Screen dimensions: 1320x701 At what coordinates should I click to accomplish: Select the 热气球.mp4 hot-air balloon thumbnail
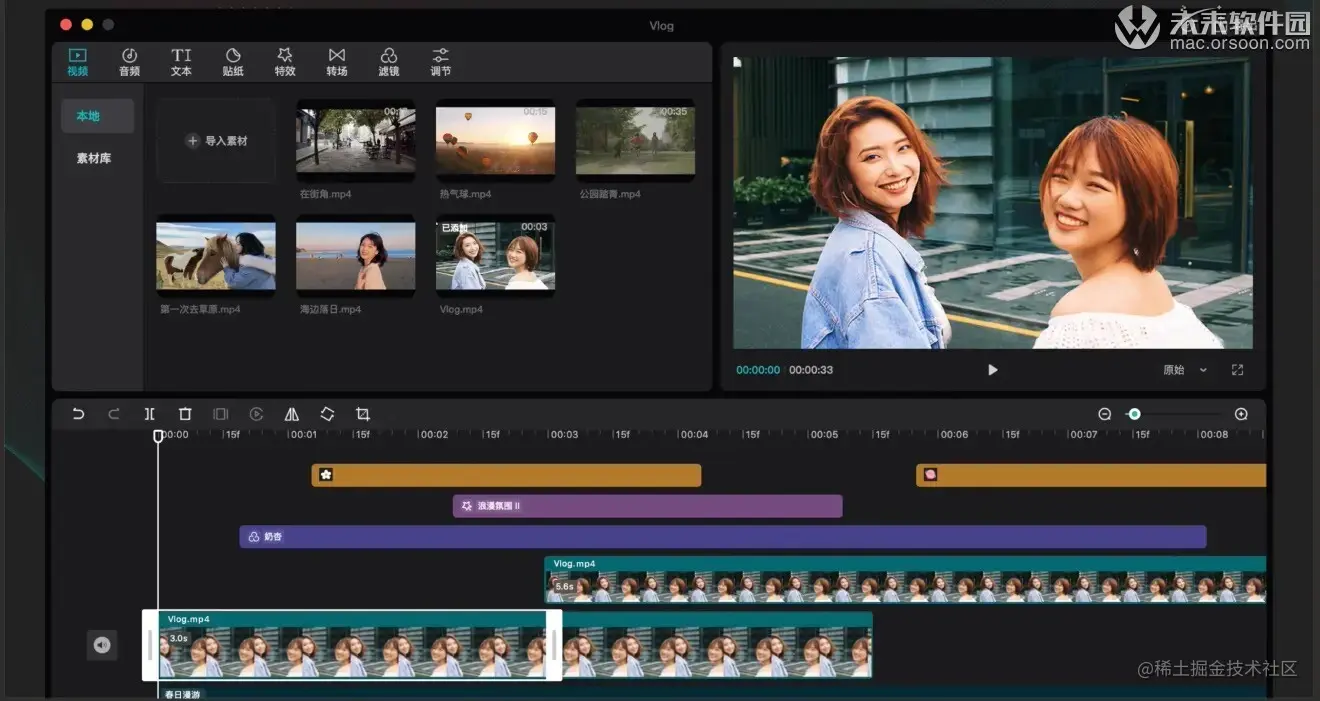[495, 141]
